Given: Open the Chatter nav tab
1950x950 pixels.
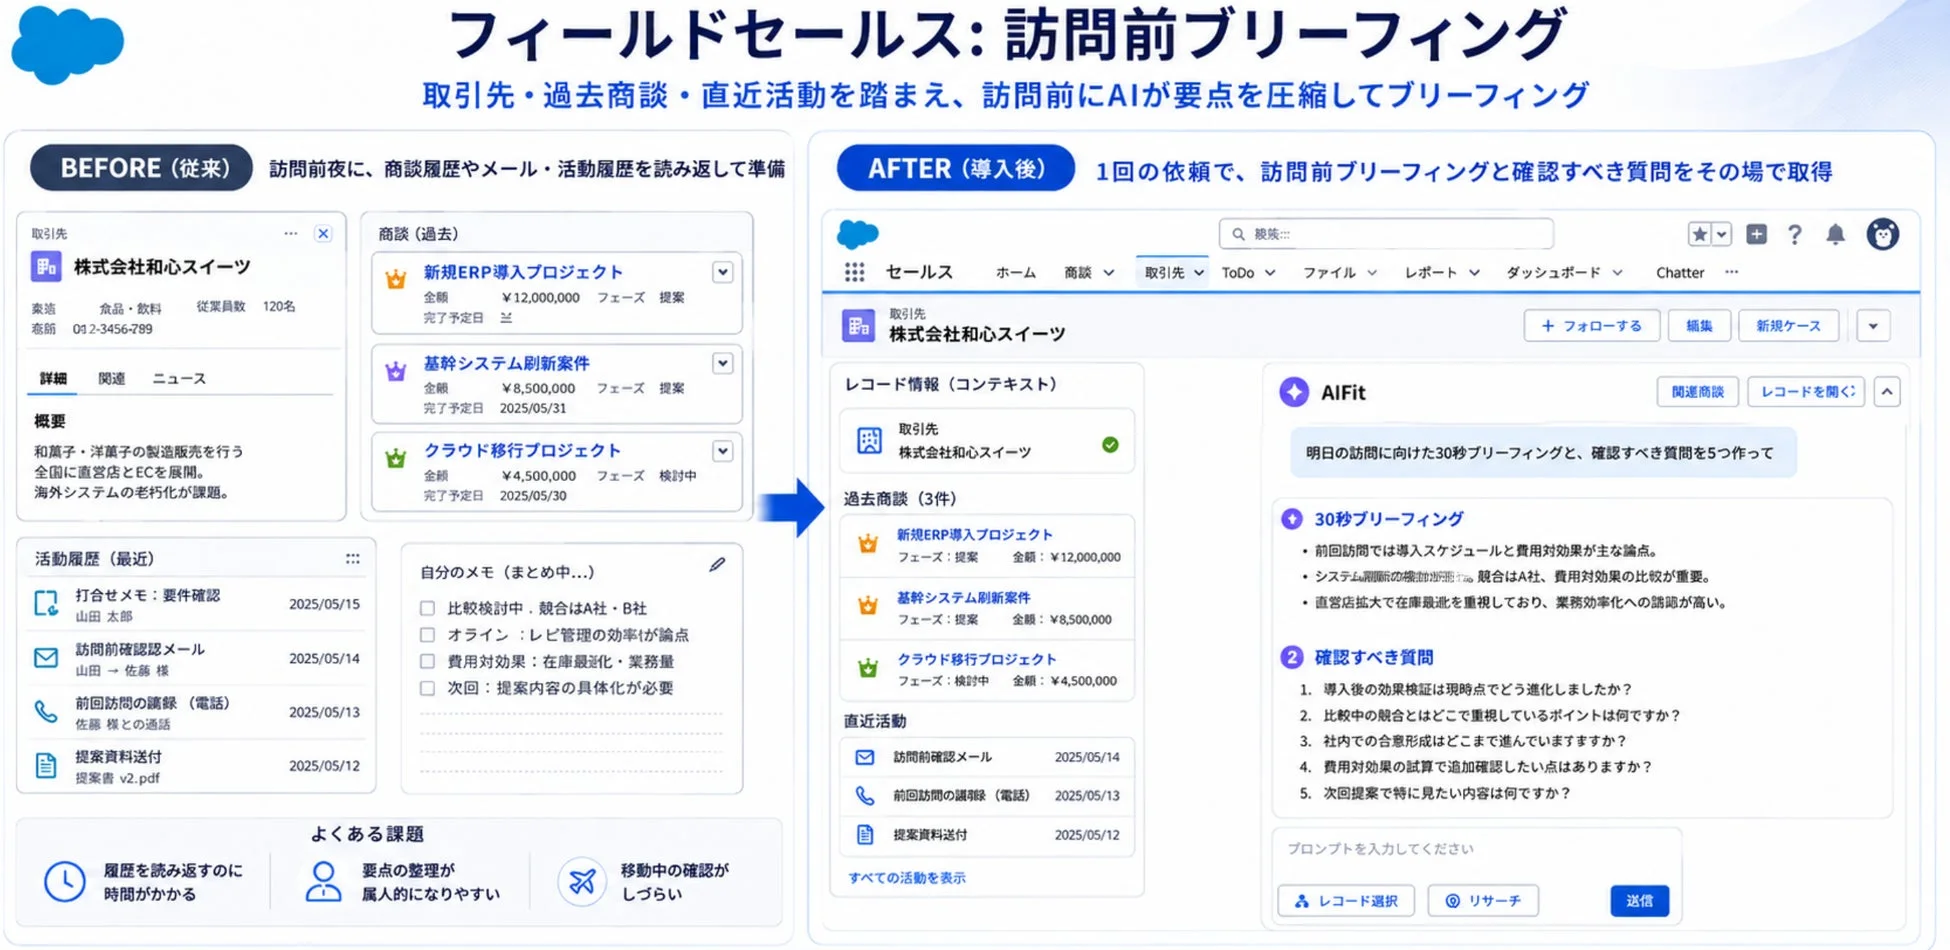Looking at the screenshot, I should pos(1680,273).
